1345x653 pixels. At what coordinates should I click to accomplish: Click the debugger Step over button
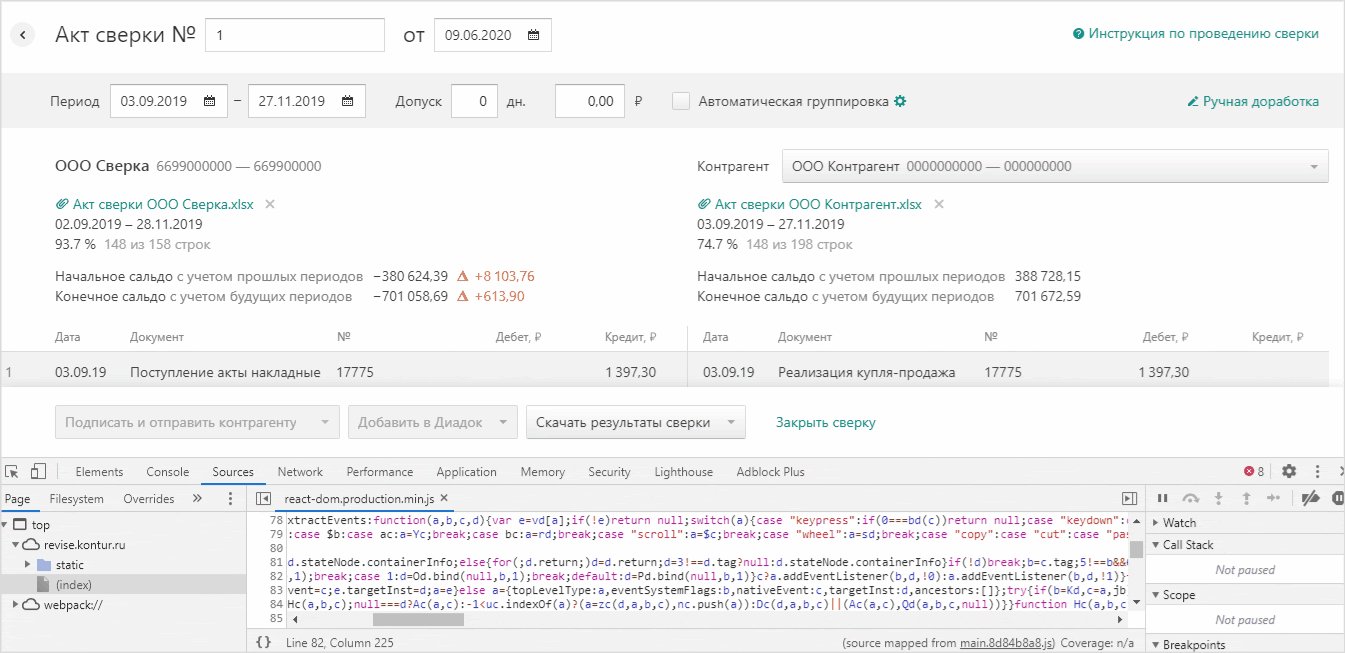(x=1190, y=498)
